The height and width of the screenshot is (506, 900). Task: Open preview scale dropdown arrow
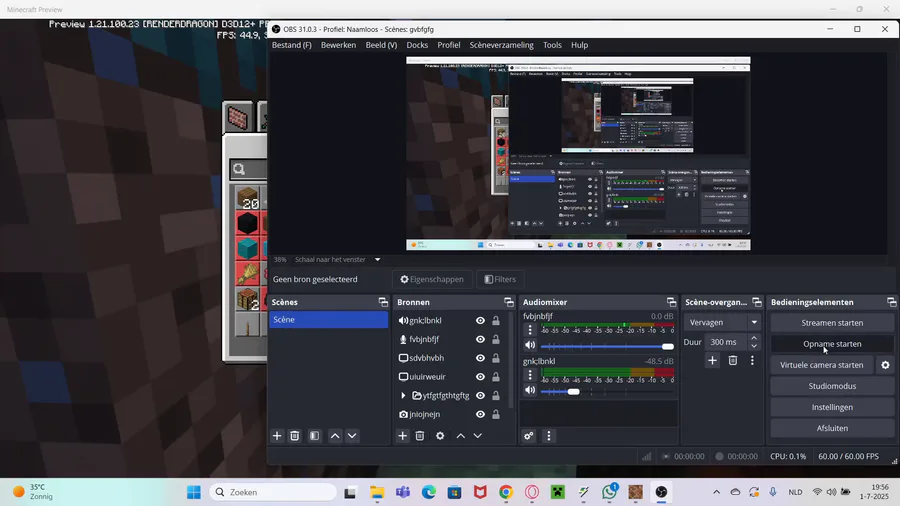pyautogui.click(x=378, y=259)
